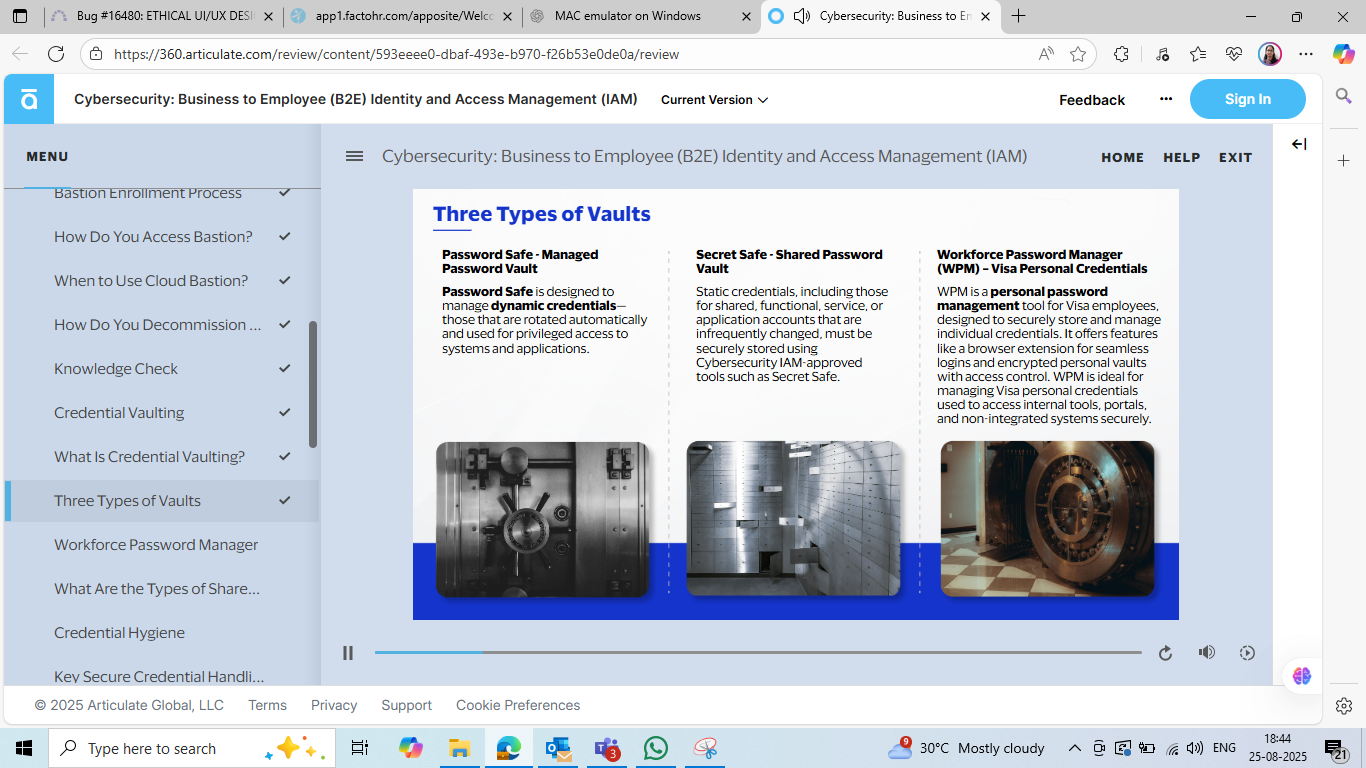Viewport: 1366px width, 768px height.
Task: Open the Favorites list icon
Action: point(1198,54)
